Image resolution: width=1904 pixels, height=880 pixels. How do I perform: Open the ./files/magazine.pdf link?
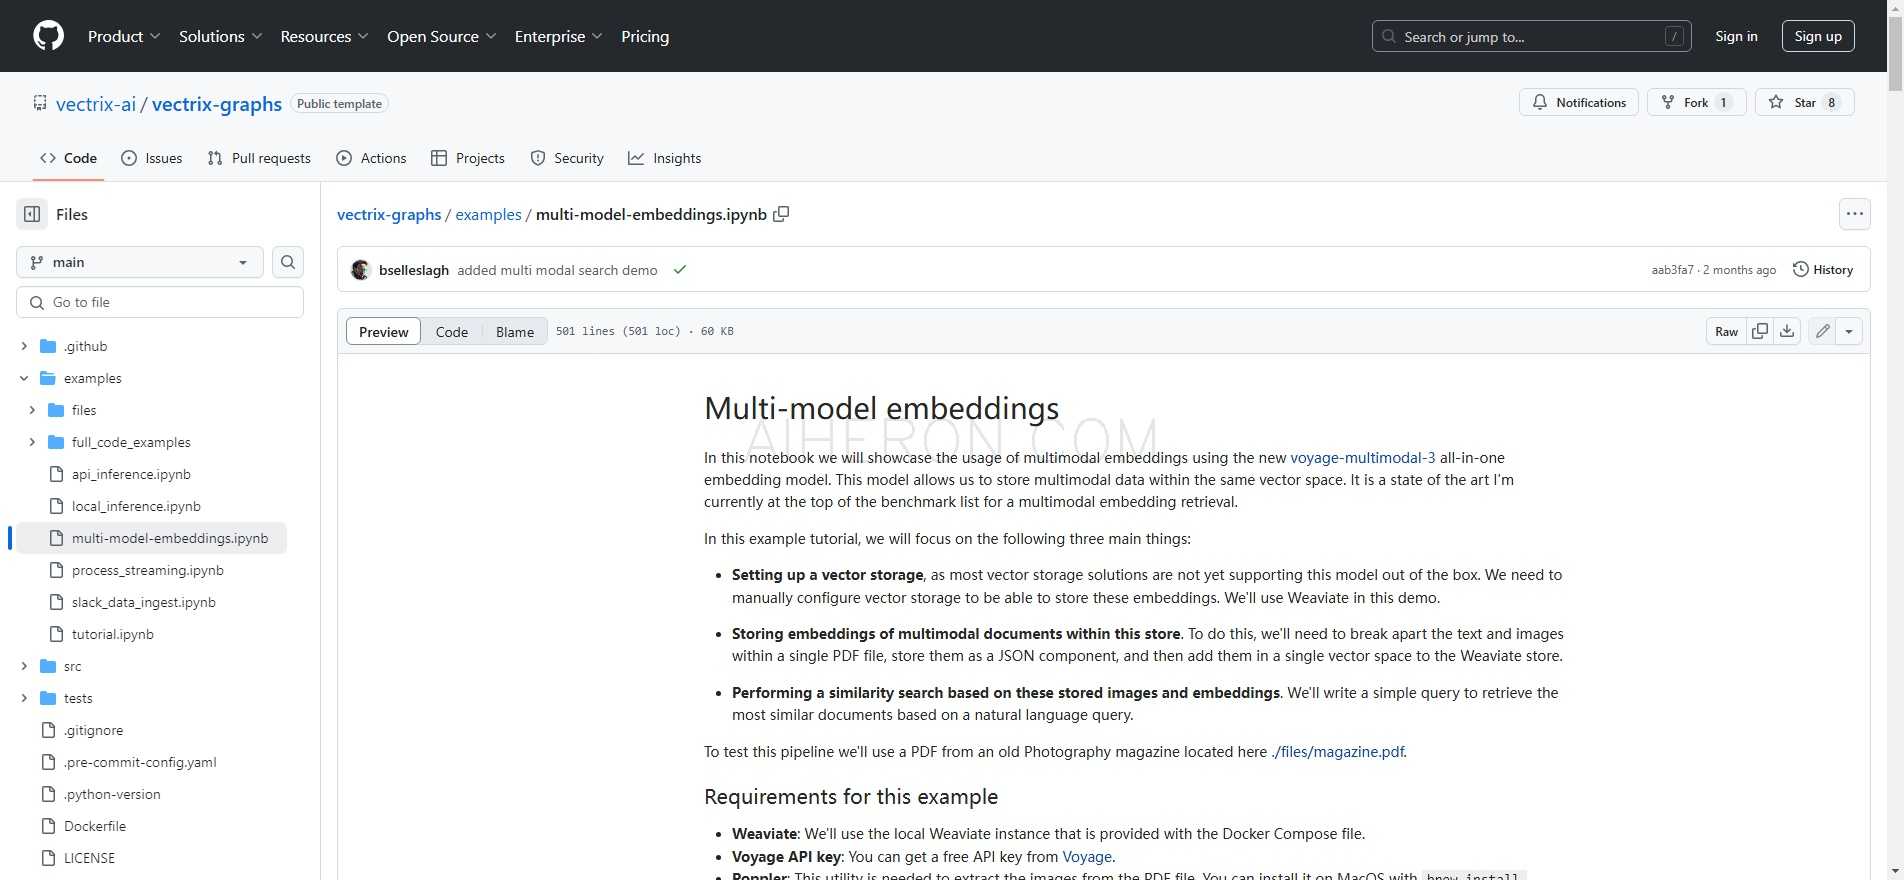point(1338,752)
